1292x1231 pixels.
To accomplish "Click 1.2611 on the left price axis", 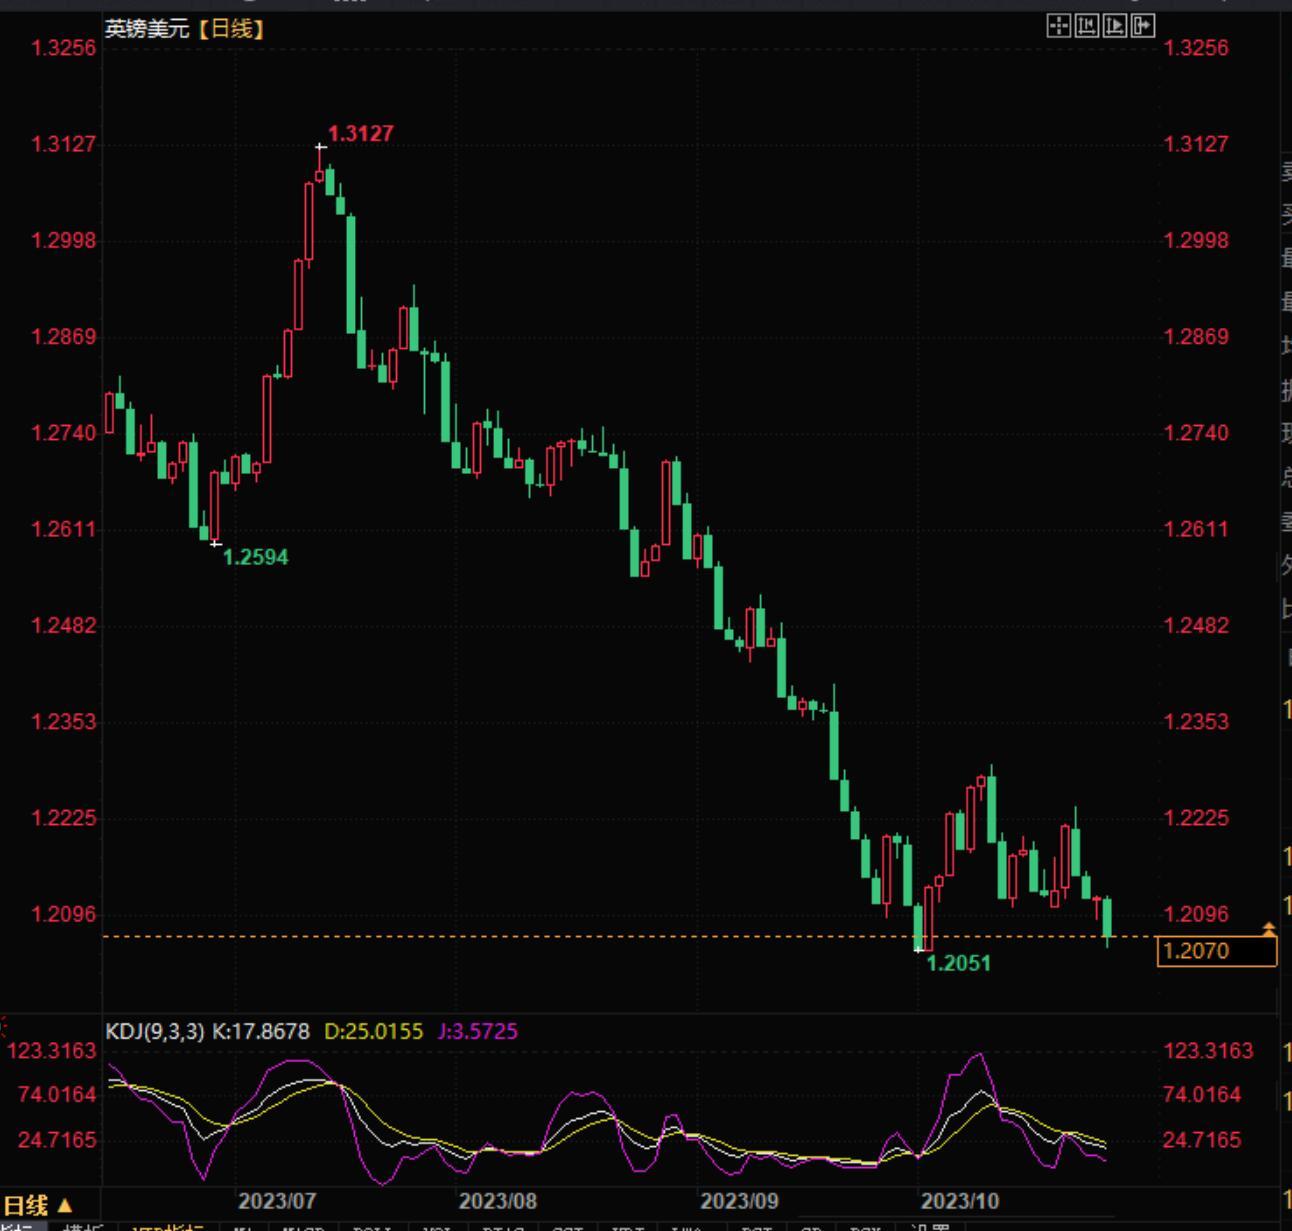I will pyautogui.click(x=64, y=529).
